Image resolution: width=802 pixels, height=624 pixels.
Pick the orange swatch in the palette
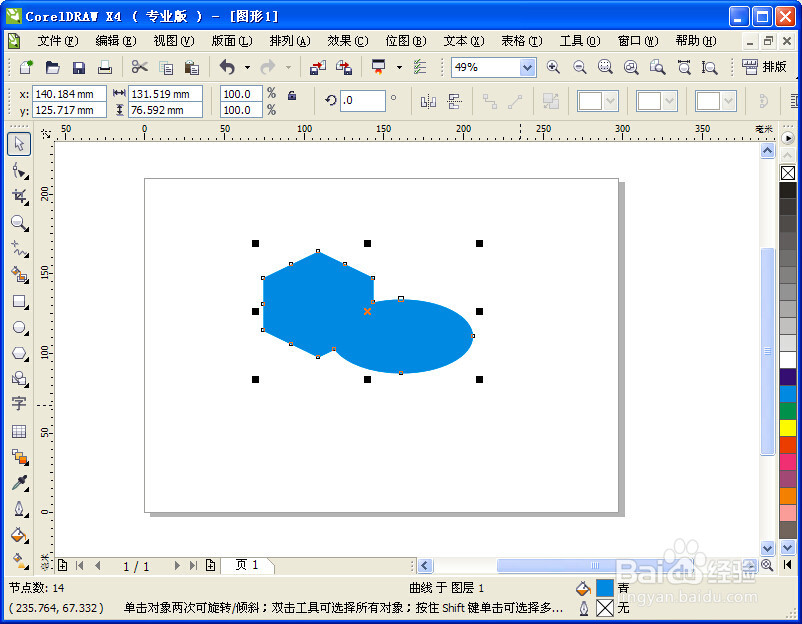tap(788, 496)
